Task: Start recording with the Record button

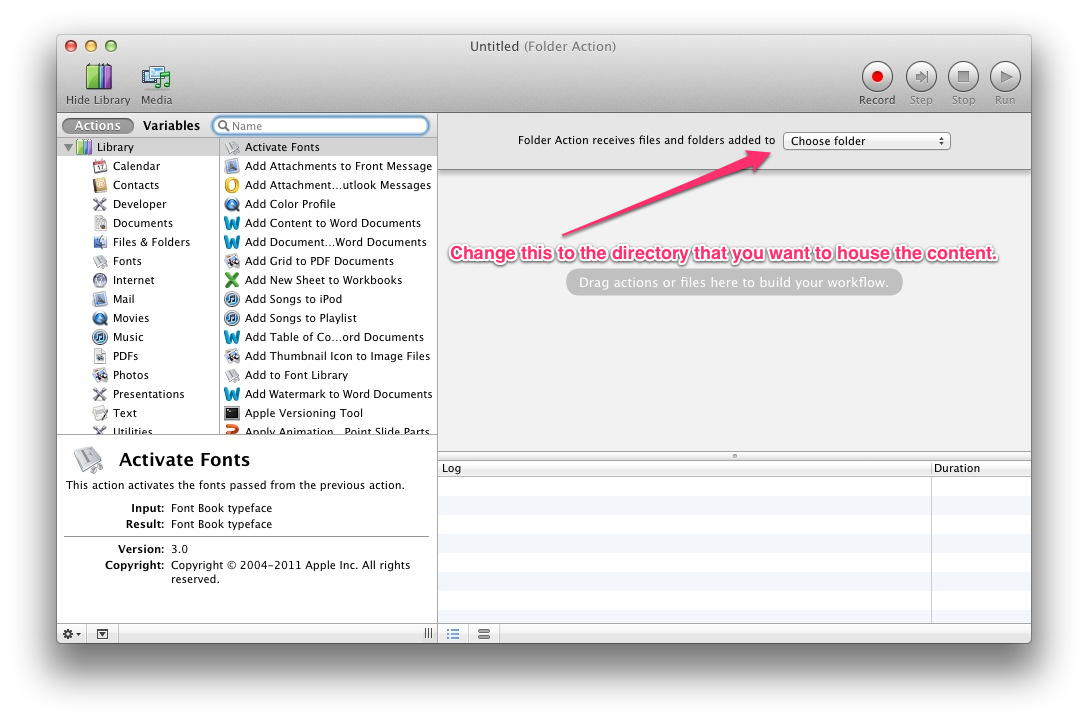Action: pyautogui.click(x=877, y=76)
